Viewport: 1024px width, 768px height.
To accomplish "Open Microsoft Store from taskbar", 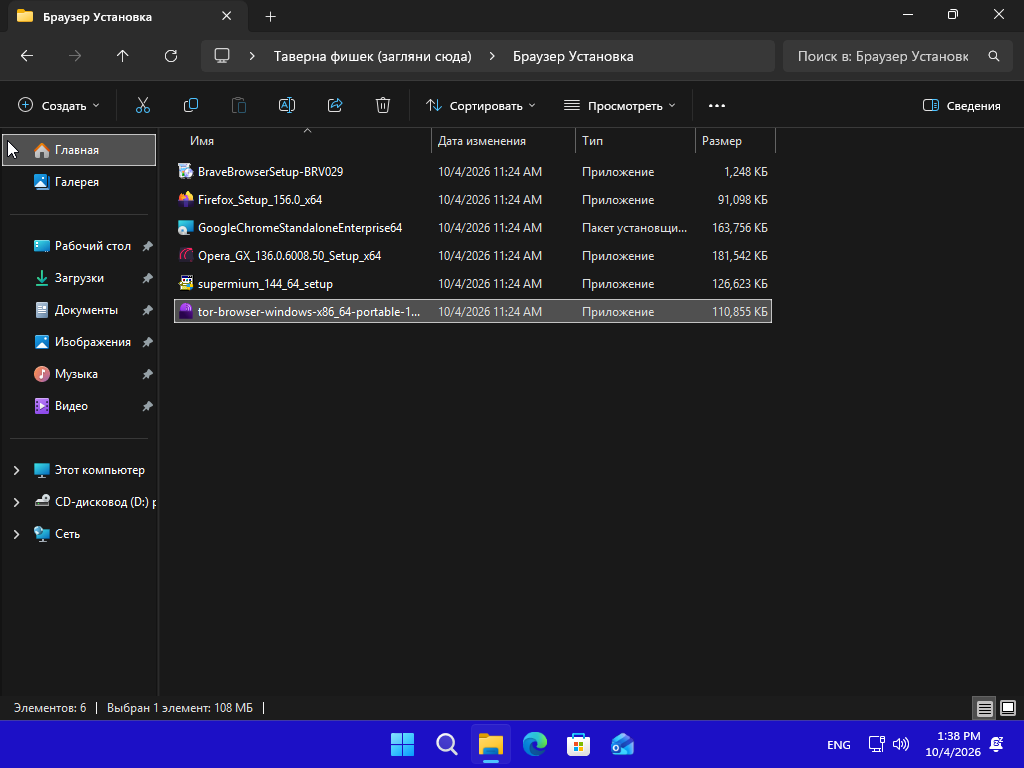I will (579, 744).
